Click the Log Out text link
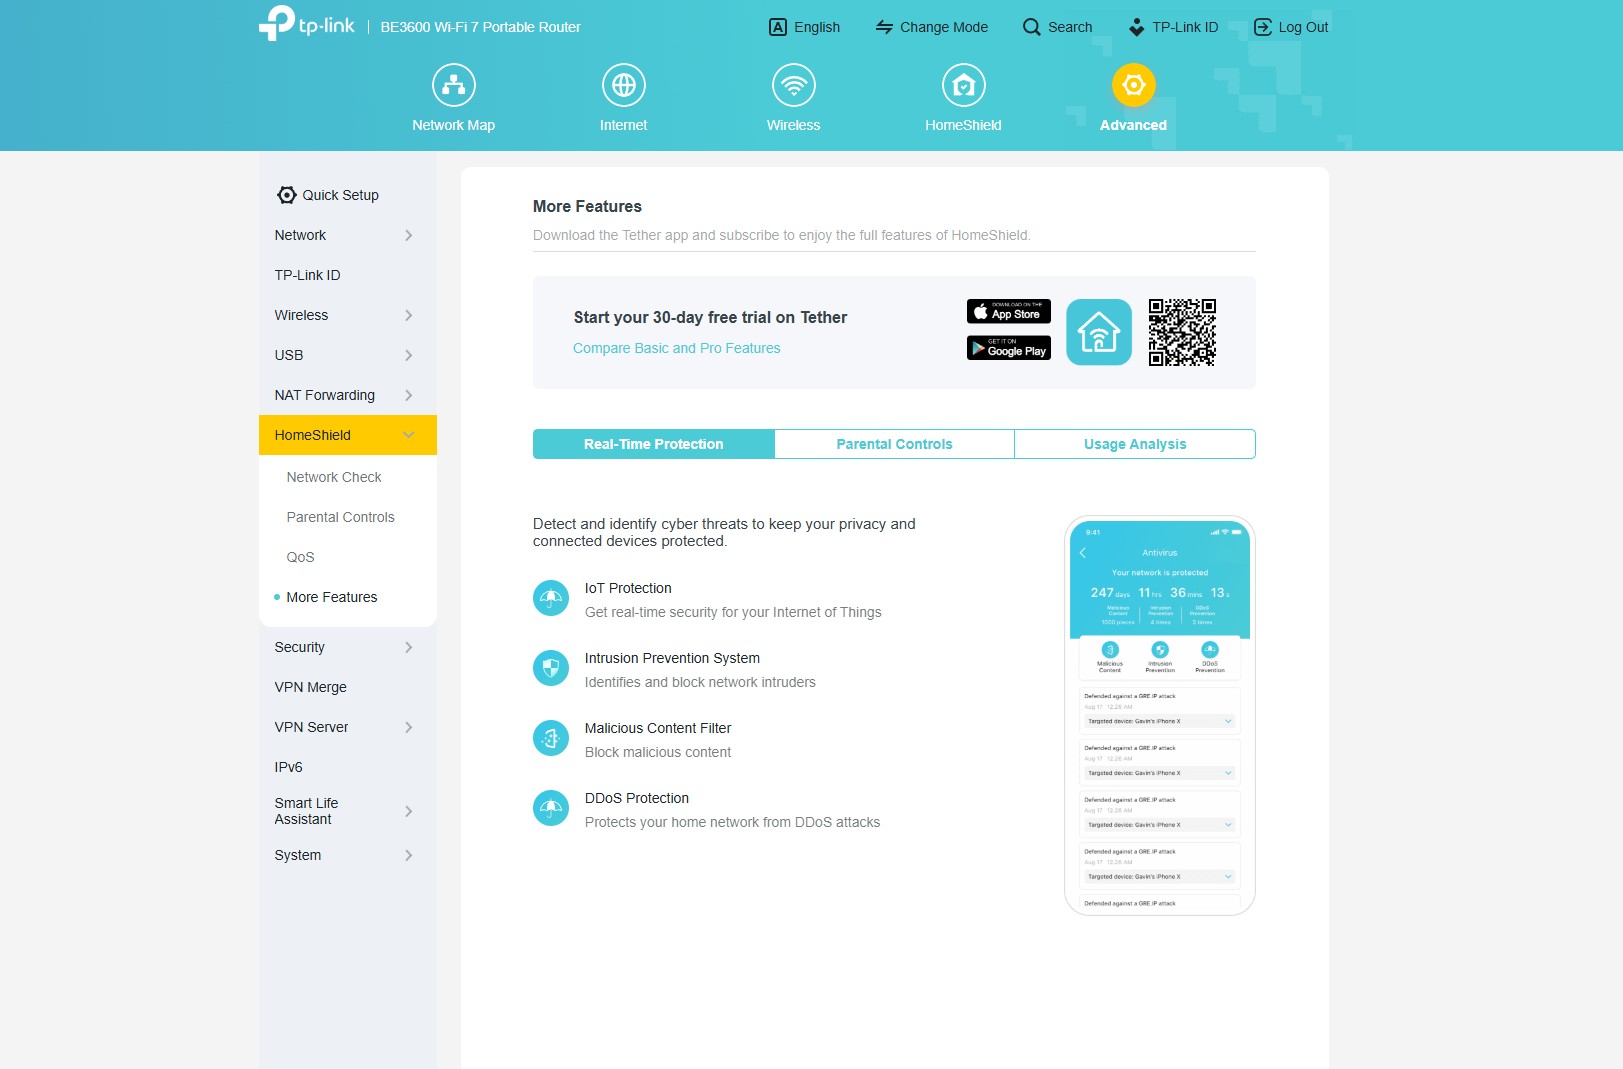 click(1304, 27)
